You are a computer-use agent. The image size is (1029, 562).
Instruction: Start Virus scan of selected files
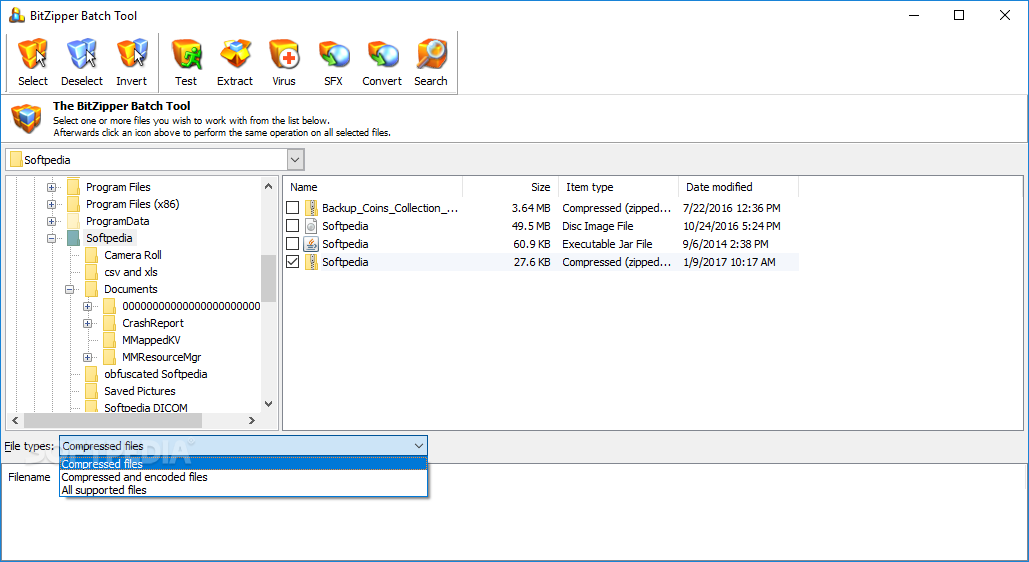(284, 62)
